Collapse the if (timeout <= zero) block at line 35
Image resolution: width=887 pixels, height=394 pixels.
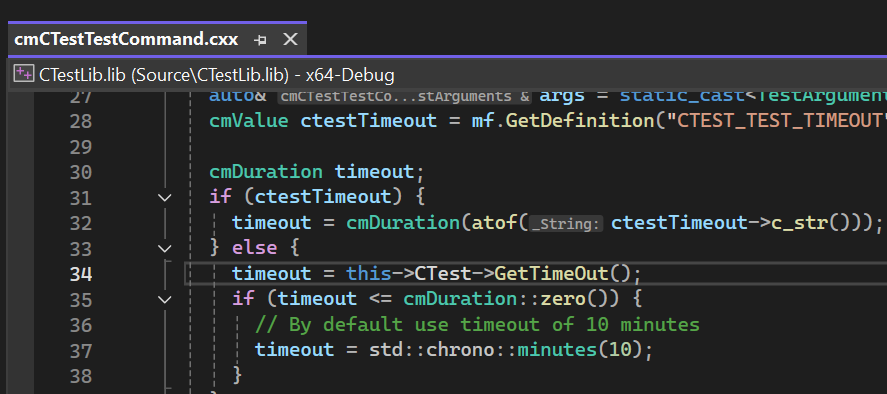click(x=165, y=299)
